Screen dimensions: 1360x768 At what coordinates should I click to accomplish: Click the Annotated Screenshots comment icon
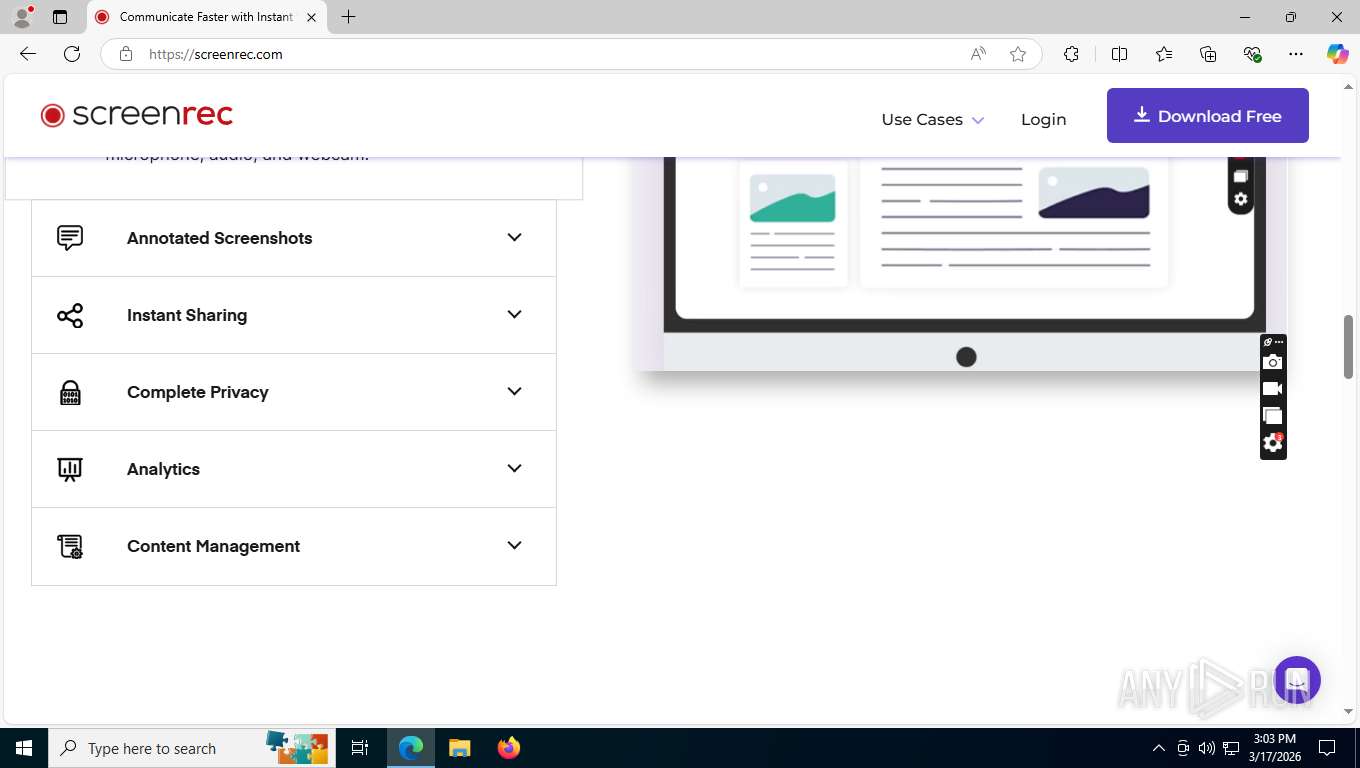[x=70, y=238]
